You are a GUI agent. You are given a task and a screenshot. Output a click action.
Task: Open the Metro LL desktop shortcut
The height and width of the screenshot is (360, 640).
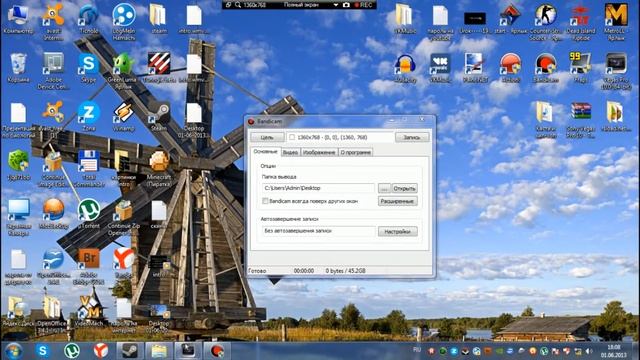click(616, 22)
